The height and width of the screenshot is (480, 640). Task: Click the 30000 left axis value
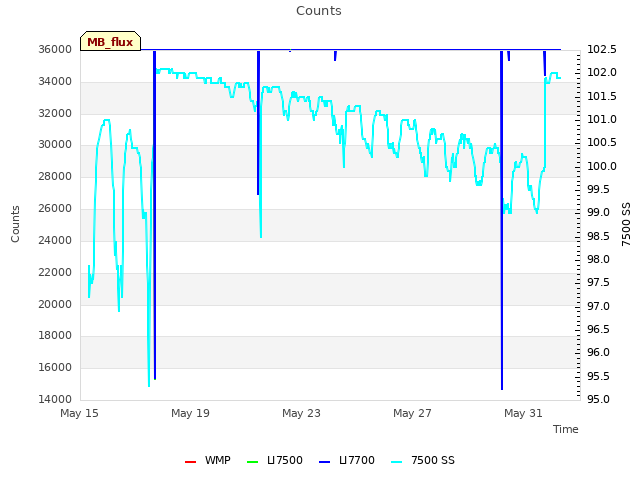tap(55, 144)
